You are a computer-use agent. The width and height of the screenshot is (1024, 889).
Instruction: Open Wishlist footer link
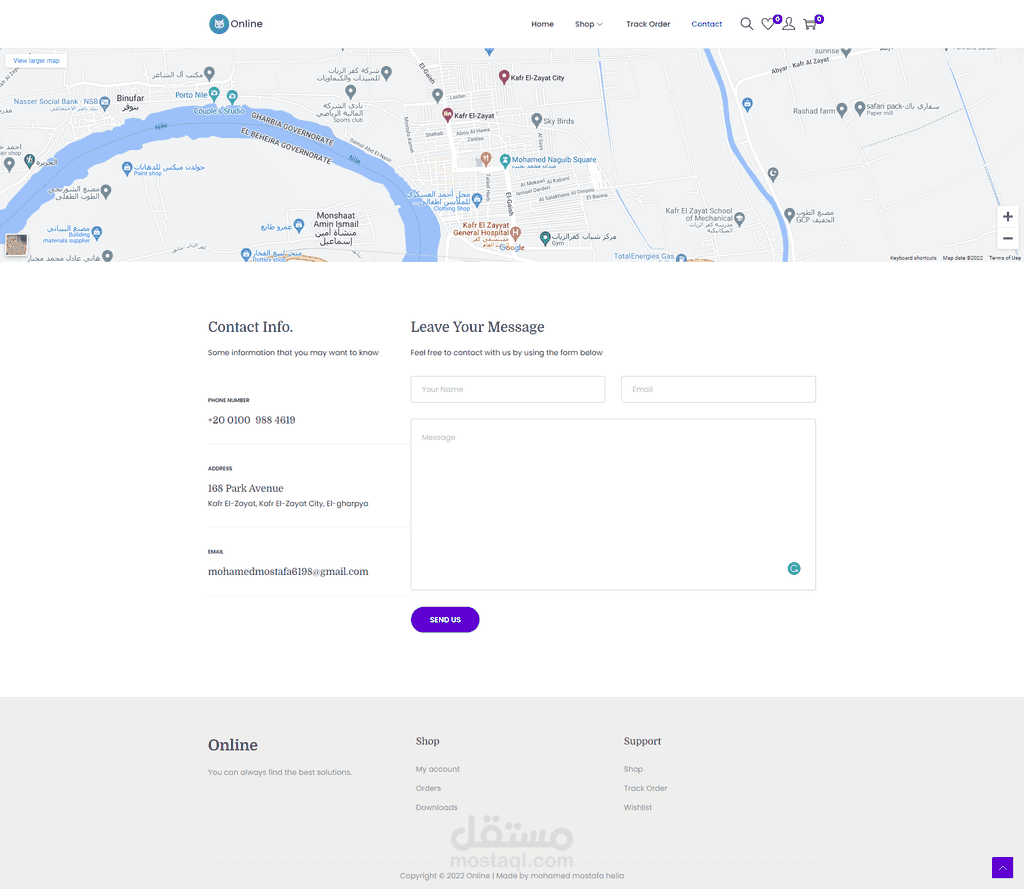(638, 807)
